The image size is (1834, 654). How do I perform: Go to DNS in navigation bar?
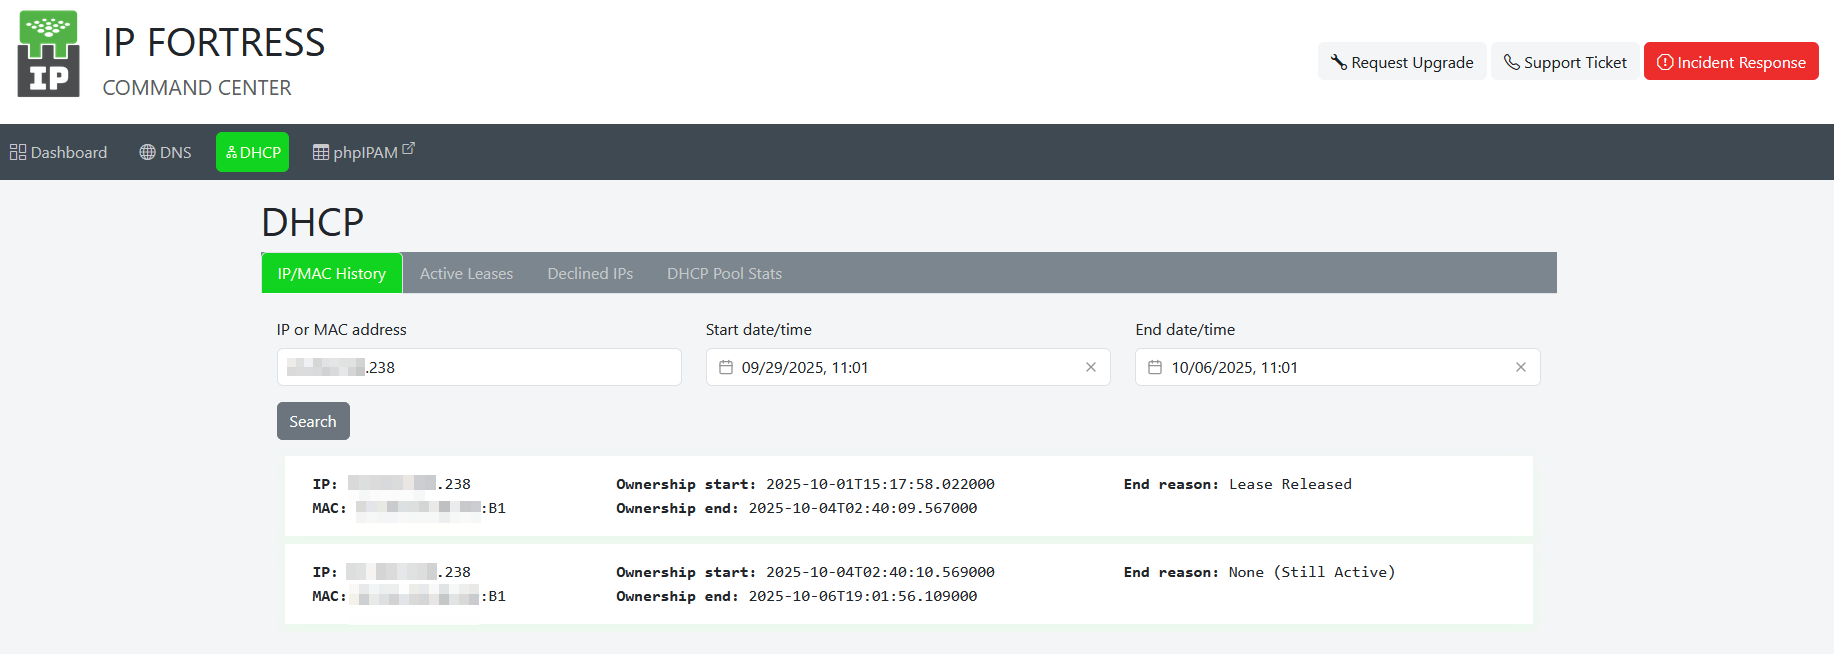click(165, 152)
